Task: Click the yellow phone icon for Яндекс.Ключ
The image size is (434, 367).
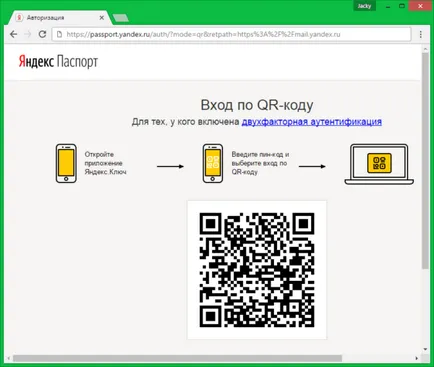Action: 66,163
